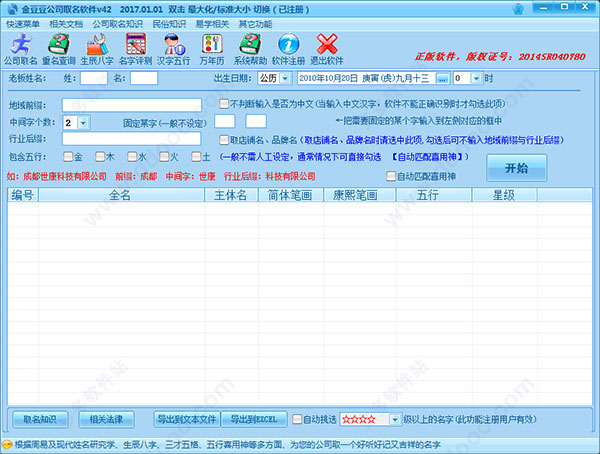Open the 公司取名知识 menu

(117, 24)
